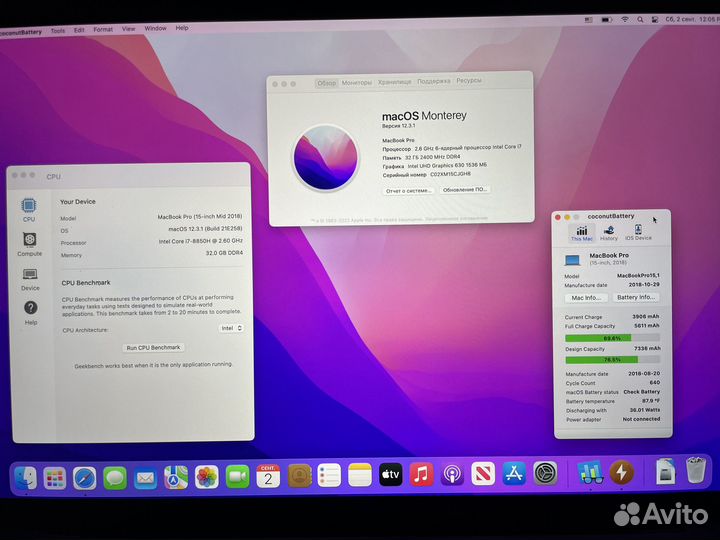Click date and time in menu bar
720x540 pixels.
(x=692, y=19)
